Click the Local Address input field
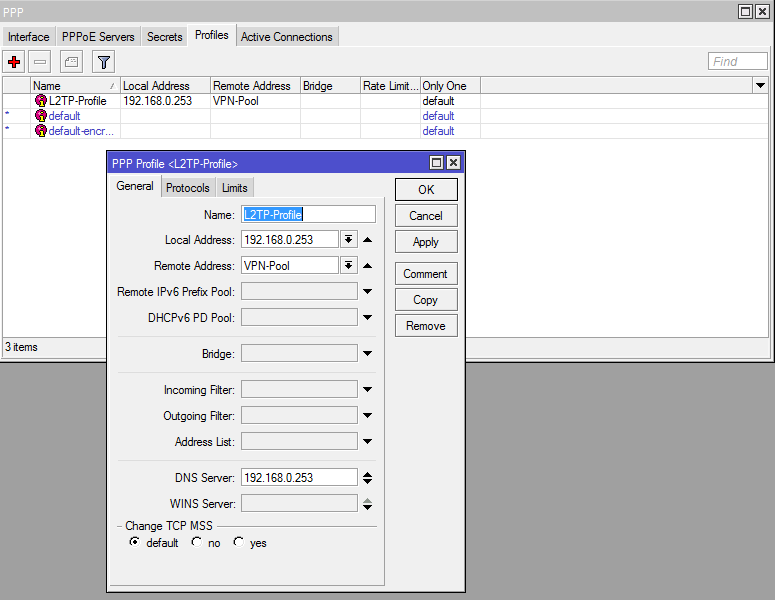 click(x=290, y=240)
